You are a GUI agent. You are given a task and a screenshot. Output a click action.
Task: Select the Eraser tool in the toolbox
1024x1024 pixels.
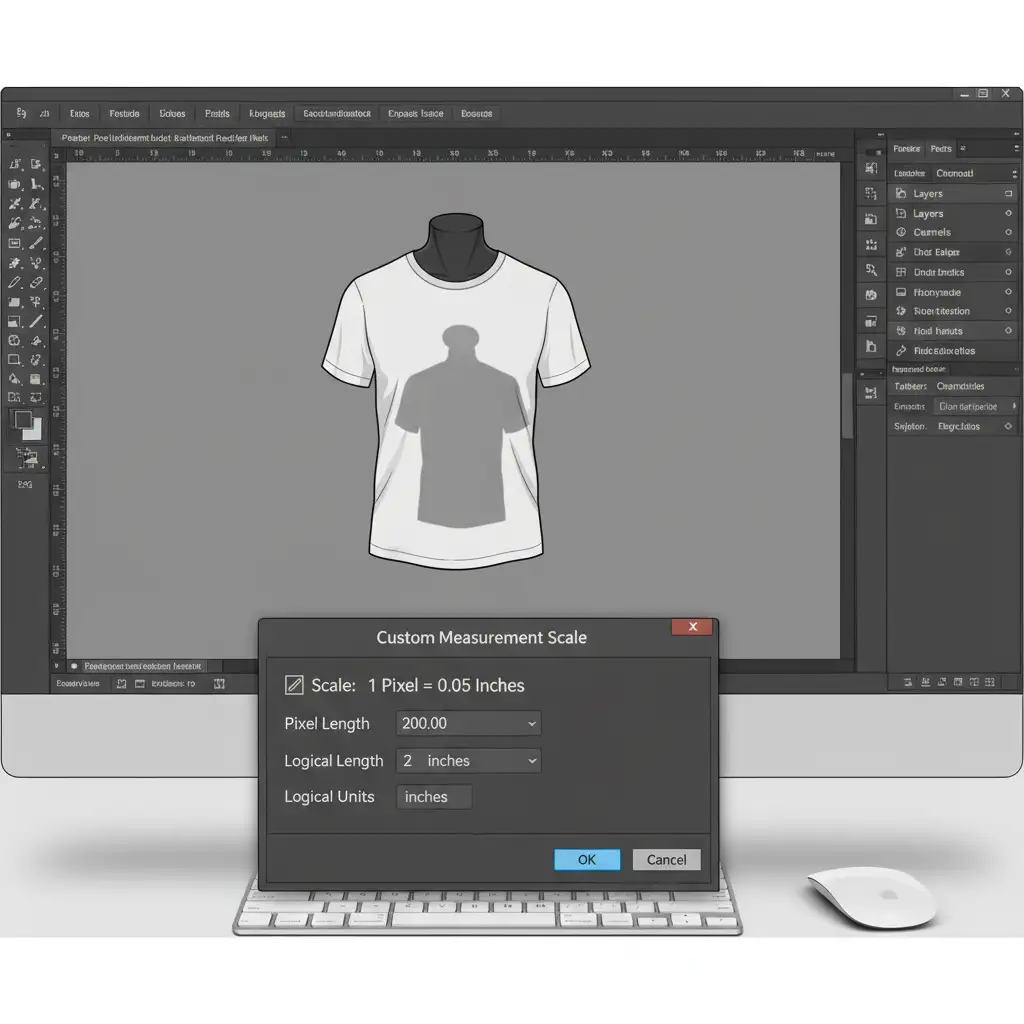click(x=37, y=283)
